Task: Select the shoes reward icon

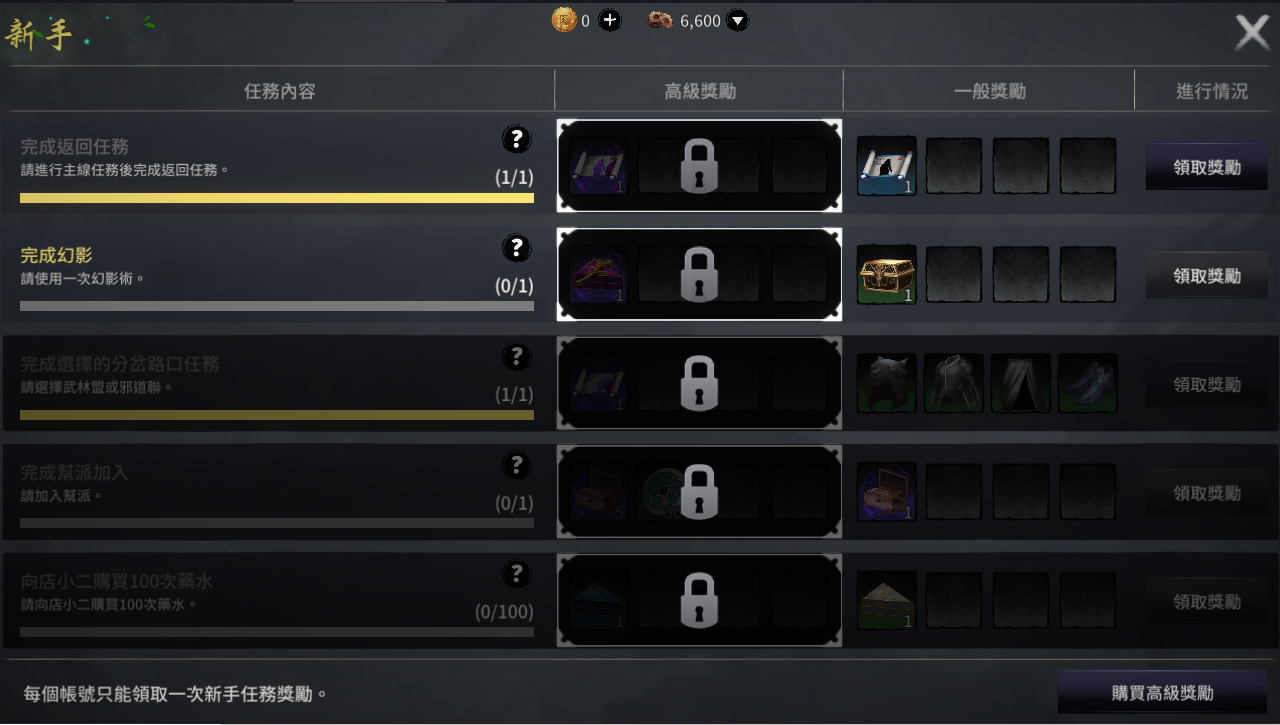Action: tap(1088, 383)
